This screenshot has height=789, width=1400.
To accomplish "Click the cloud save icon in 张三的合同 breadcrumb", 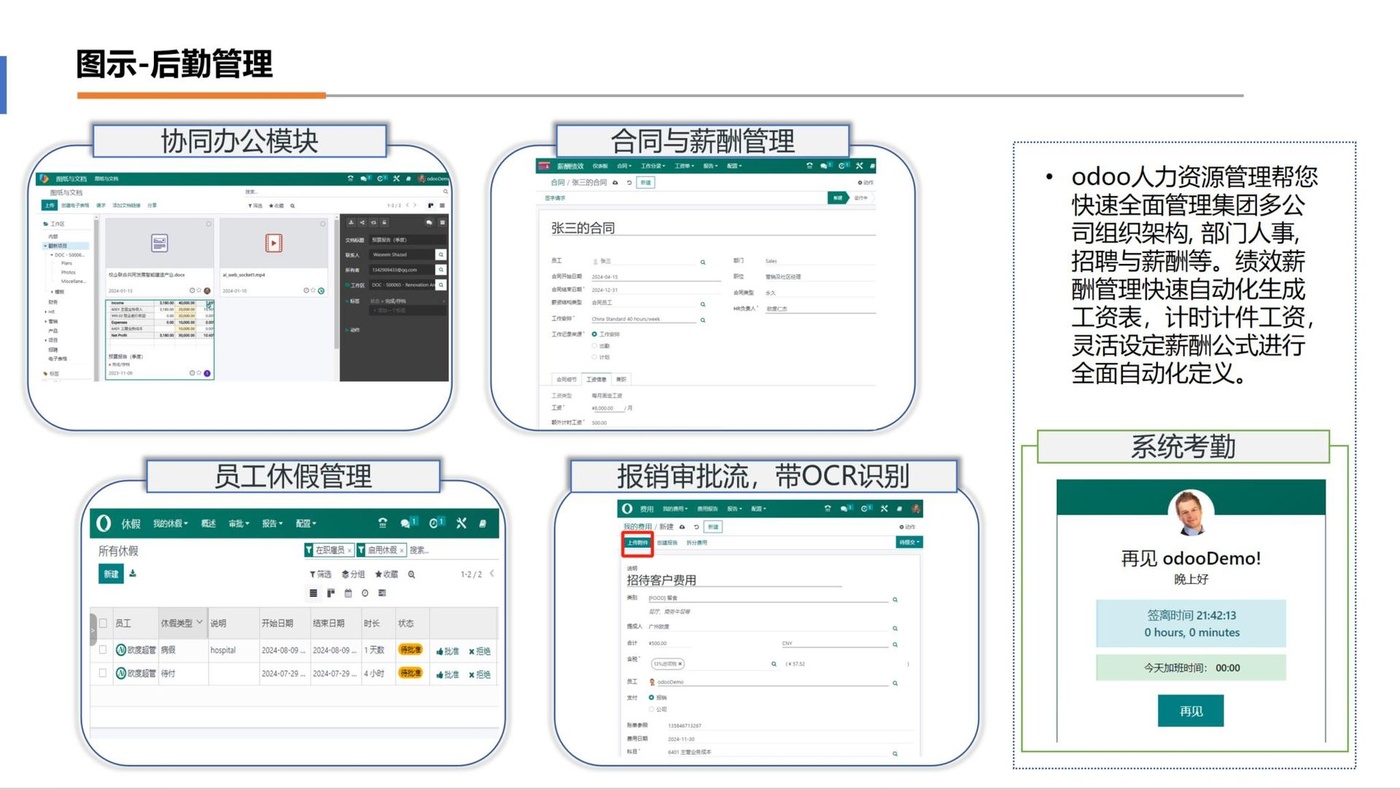I will [x=615, y=183].
